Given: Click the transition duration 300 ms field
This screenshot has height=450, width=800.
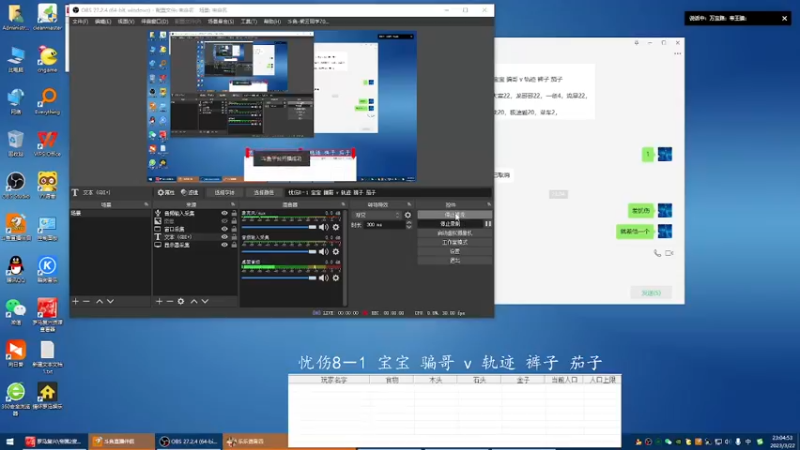Looking at the screenshot, I should point(385,224).
